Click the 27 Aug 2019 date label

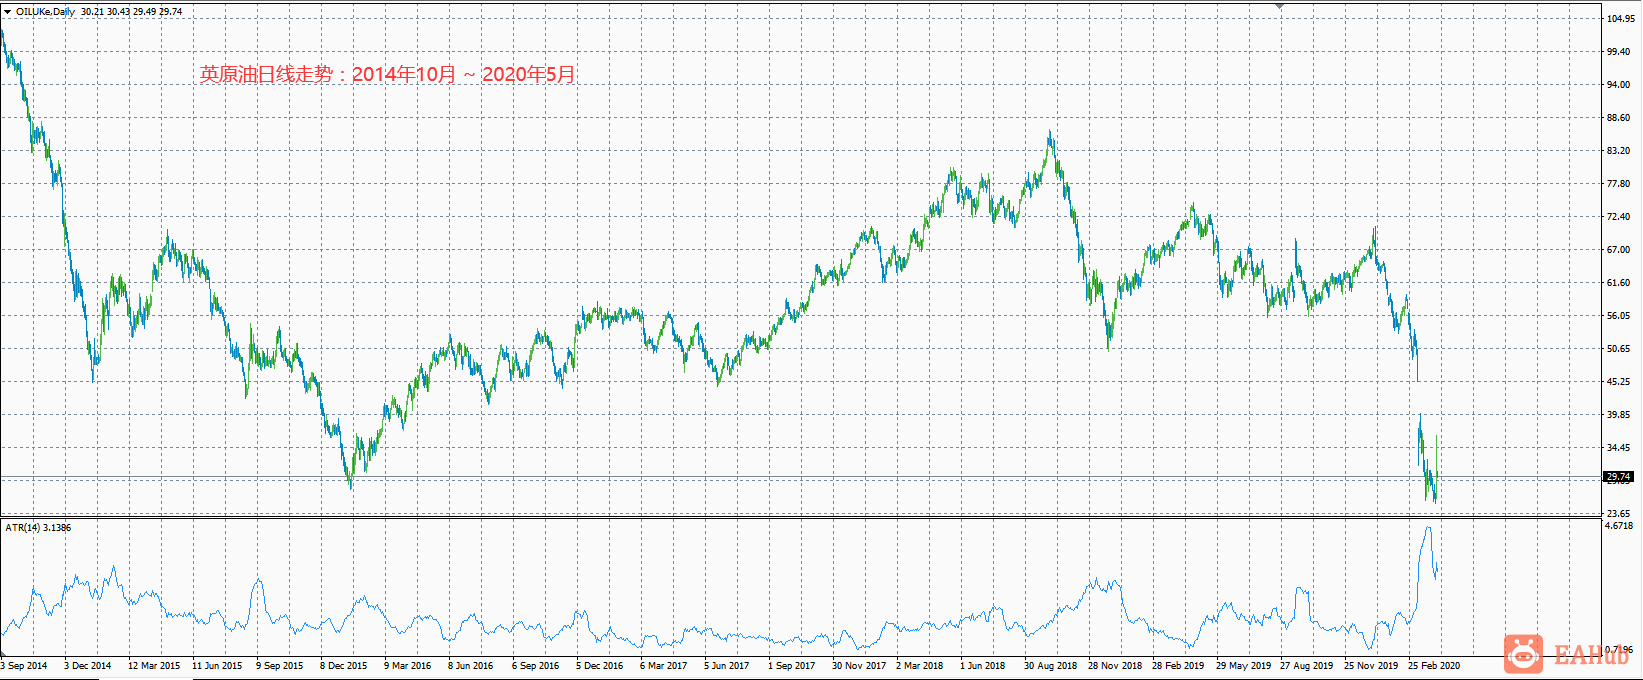[1307, 665]
